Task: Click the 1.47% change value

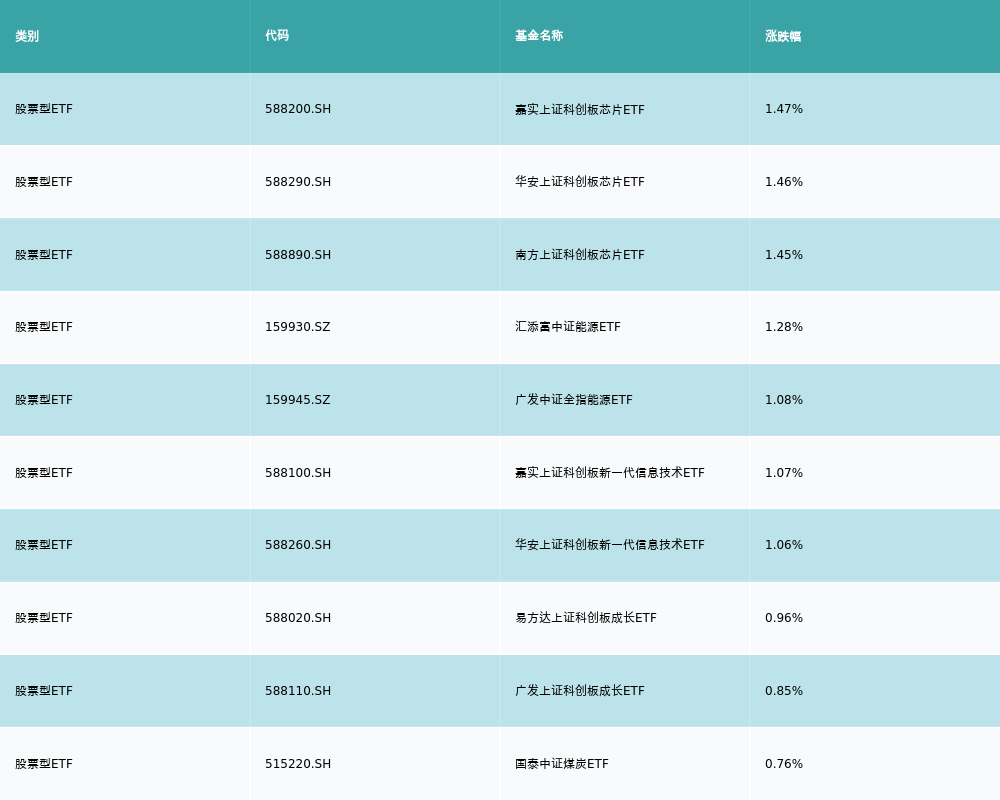Action: tap(784, 109)
